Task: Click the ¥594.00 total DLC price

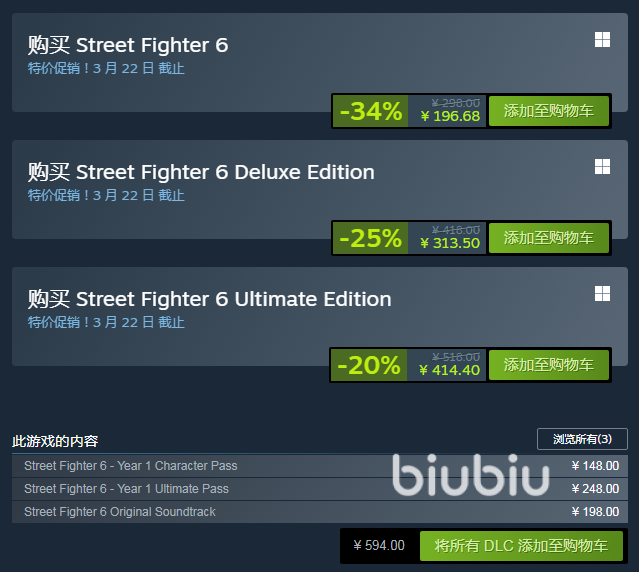Action: click(379, 546)
